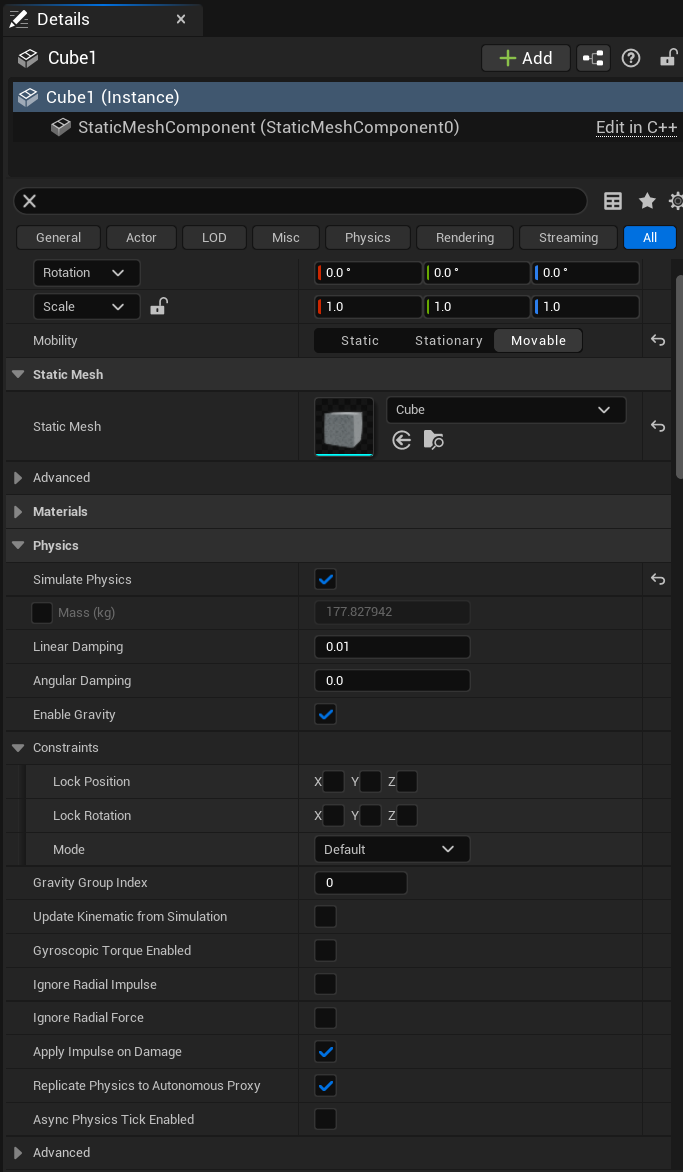Uncheck Replicate Physics to Autonomous Proxy
Screen dimensions: 683x1172
(326, 1085)
